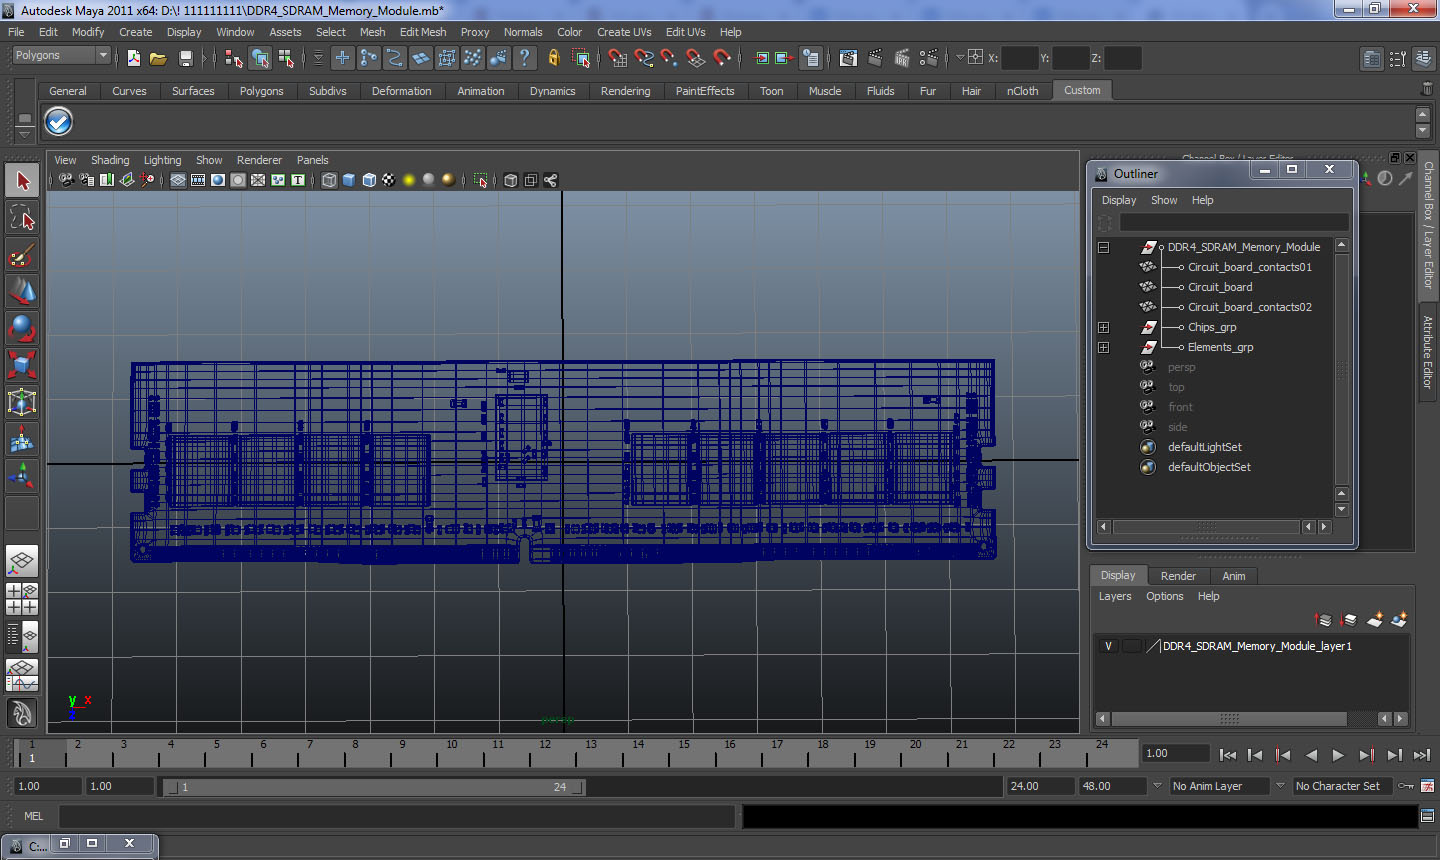Open render settings from the status line
Image resolution: width=1440 pixels, height=860 pixels.
[x=929, y=58]
